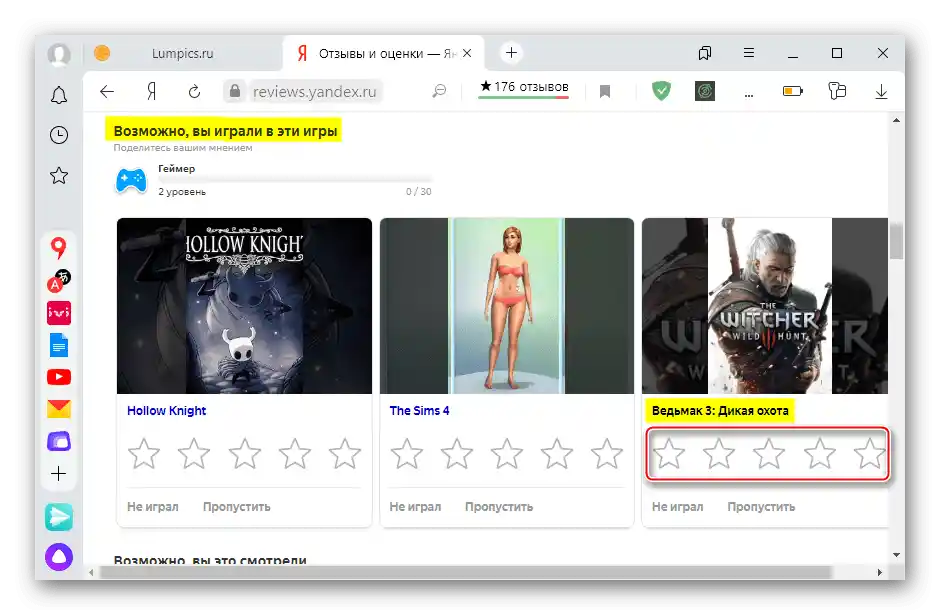940x615 pixels.
Task: Show more extensions ellipsis
Action: coord(749,94)
